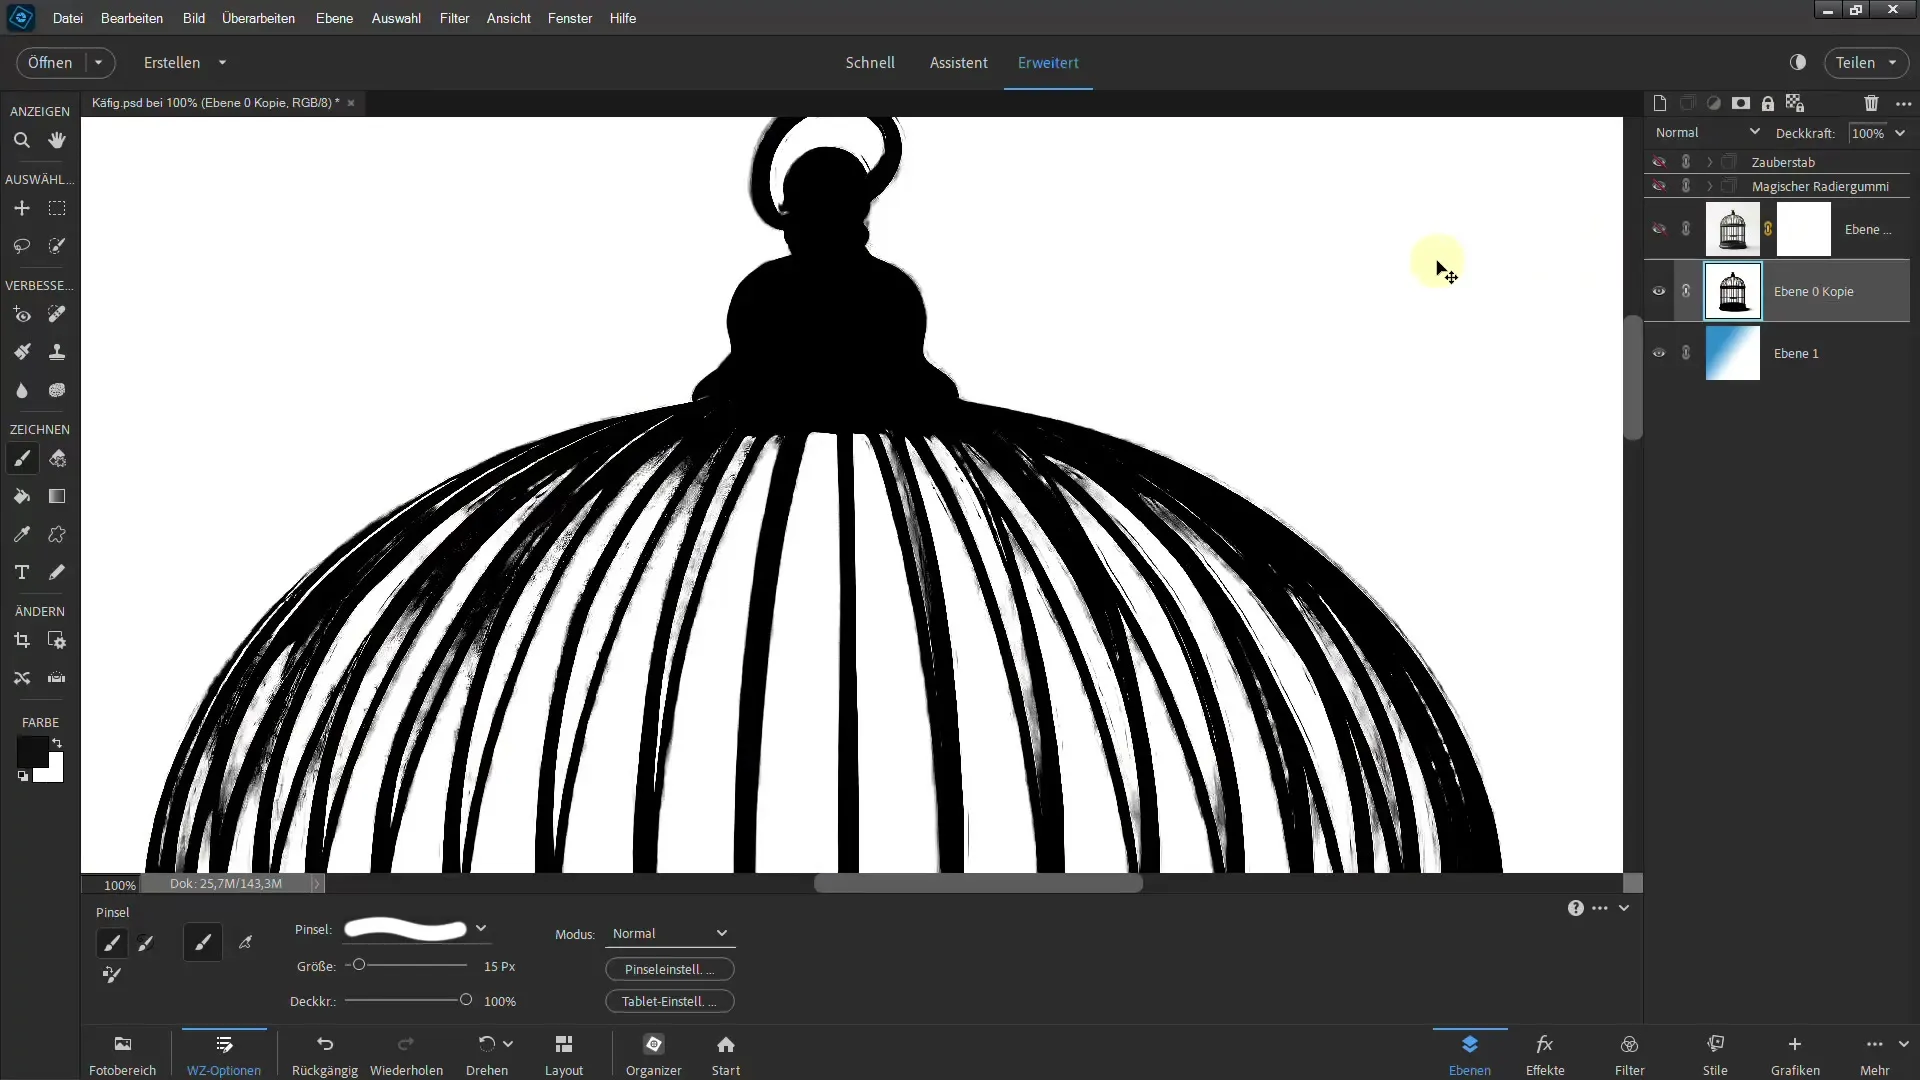Toggle visibility of Ebene 0 Kopie layer
The image size is (1920, 1080).
pos(1659,290)
